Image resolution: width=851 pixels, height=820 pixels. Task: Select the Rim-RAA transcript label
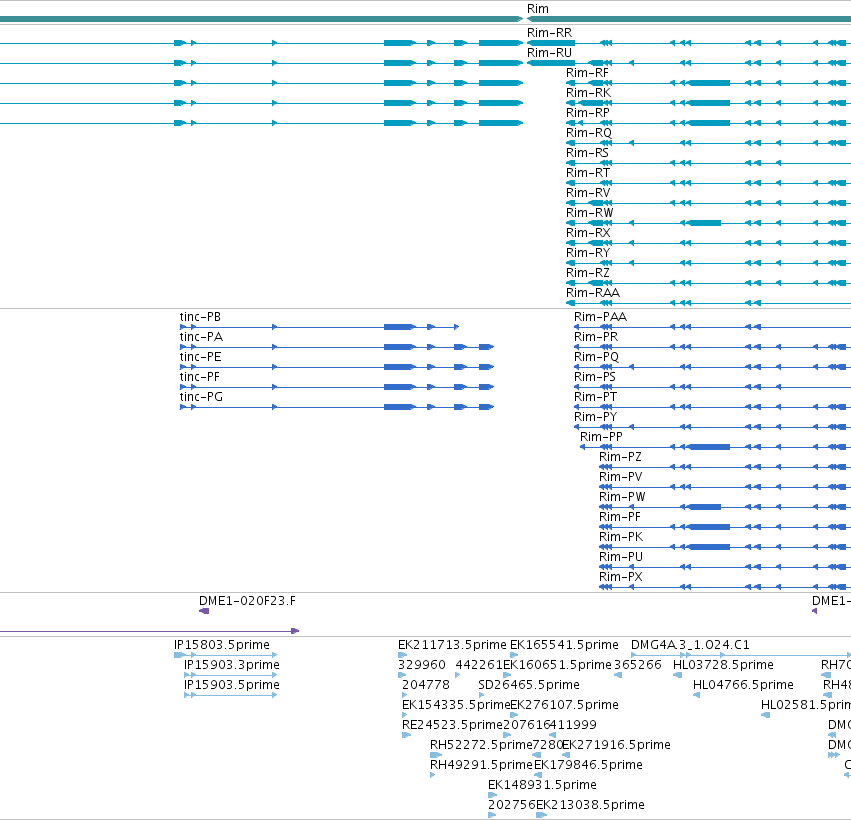click(593, 293)
